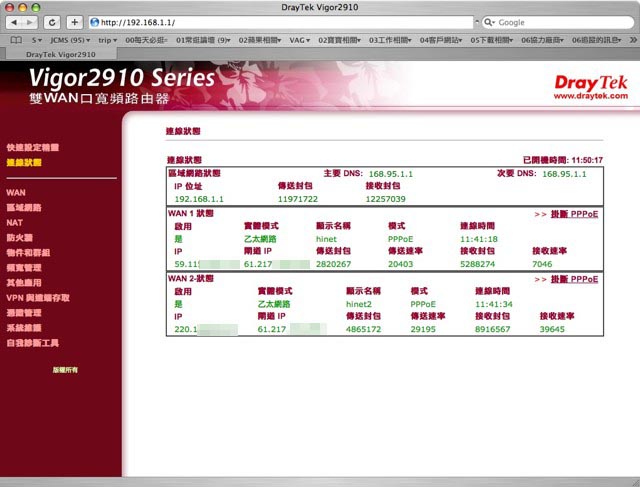
Task: Open the VPN 與遠端存取 sidebar menu
Action: point(38,298)
